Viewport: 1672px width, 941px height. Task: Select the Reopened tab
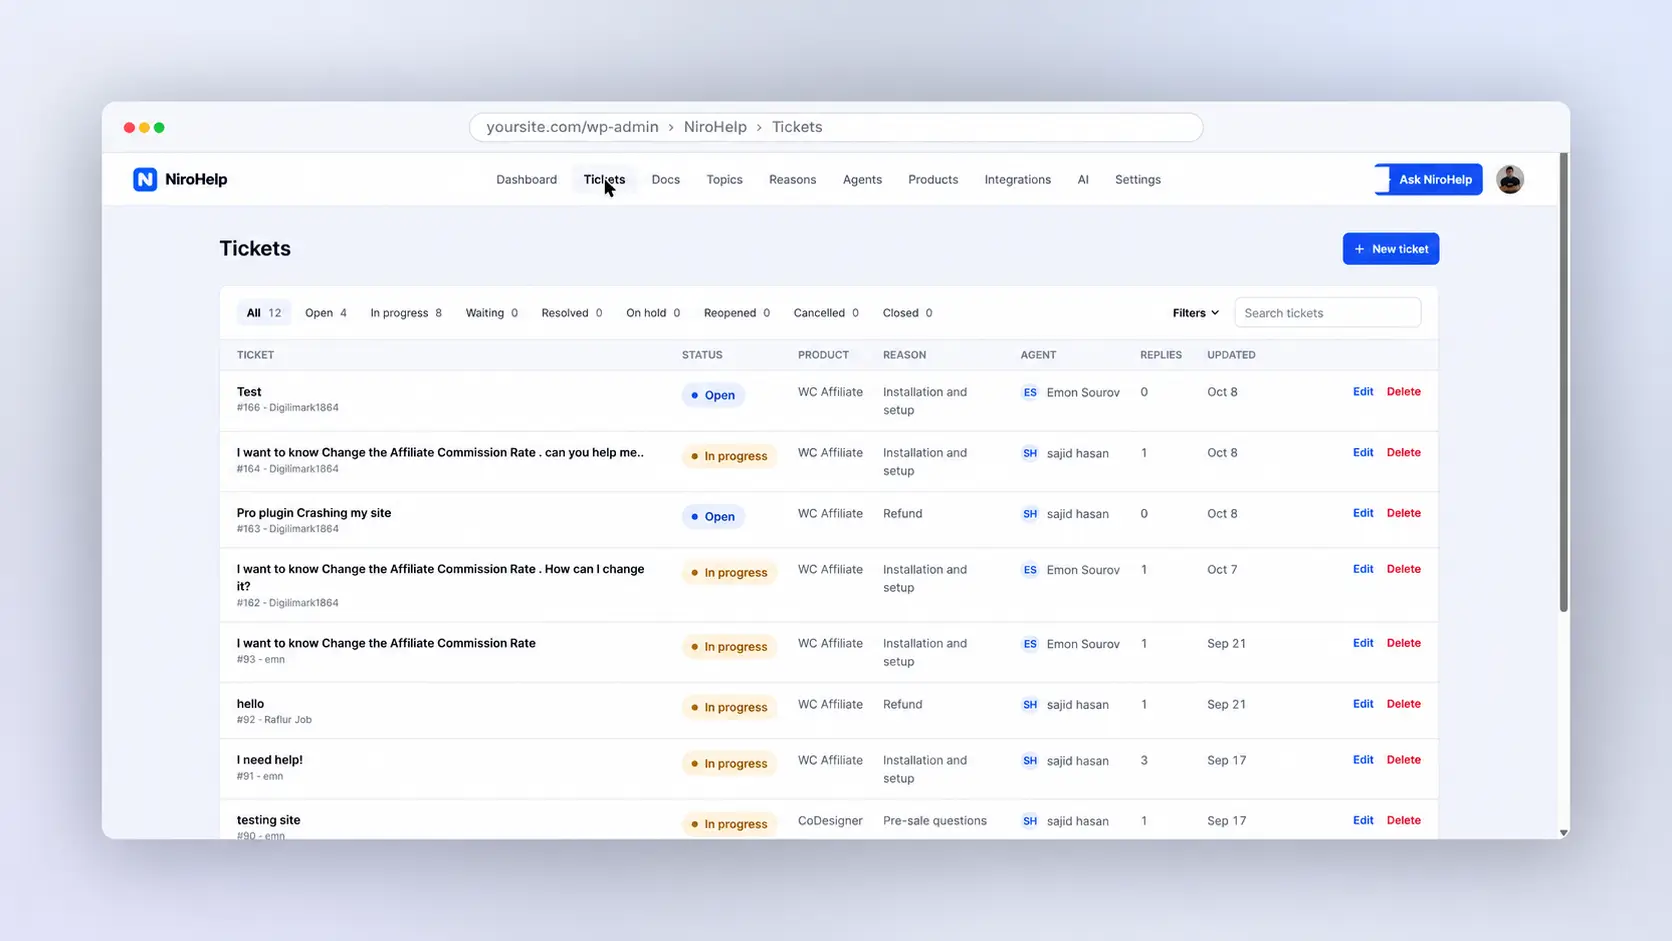[x=737, y=313]
